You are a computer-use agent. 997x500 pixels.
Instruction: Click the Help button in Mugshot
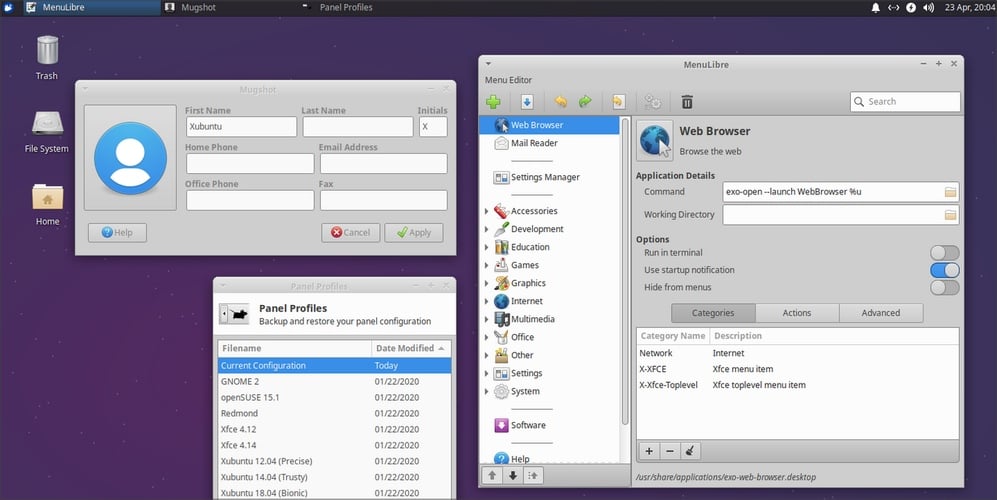tap(117, 233)
